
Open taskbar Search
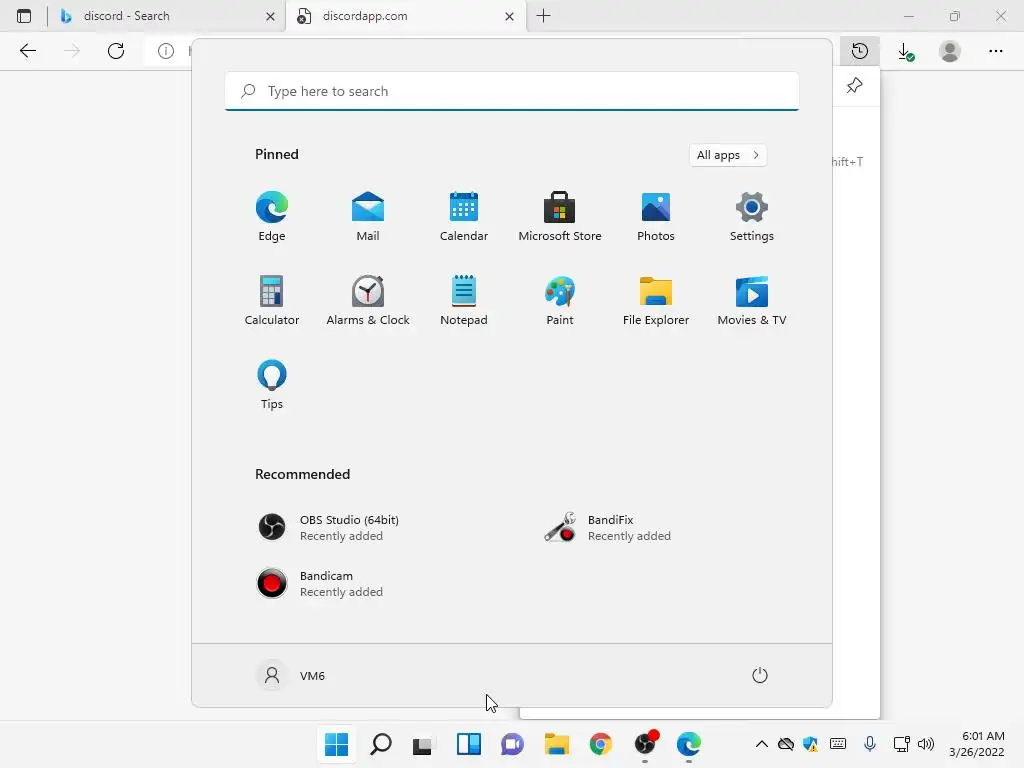coord(381,744)
